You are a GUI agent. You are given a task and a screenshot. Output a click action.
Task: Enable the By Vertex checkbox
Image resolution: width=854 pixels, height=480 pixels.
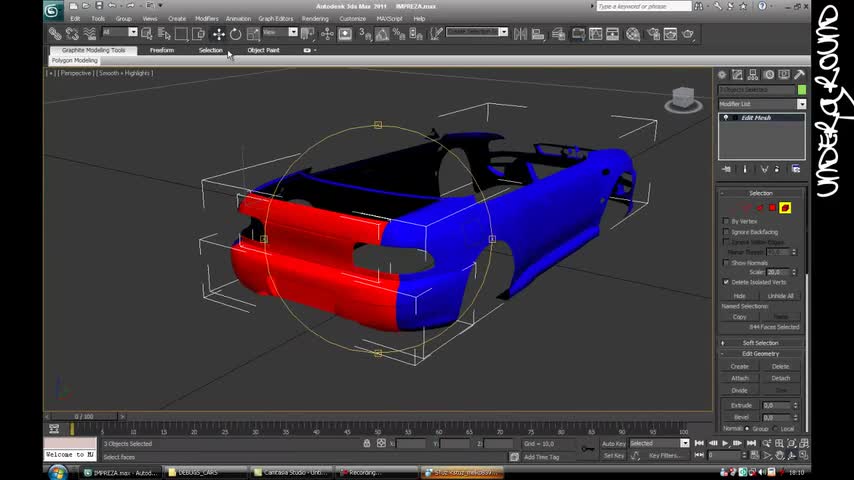coord(726,221)
